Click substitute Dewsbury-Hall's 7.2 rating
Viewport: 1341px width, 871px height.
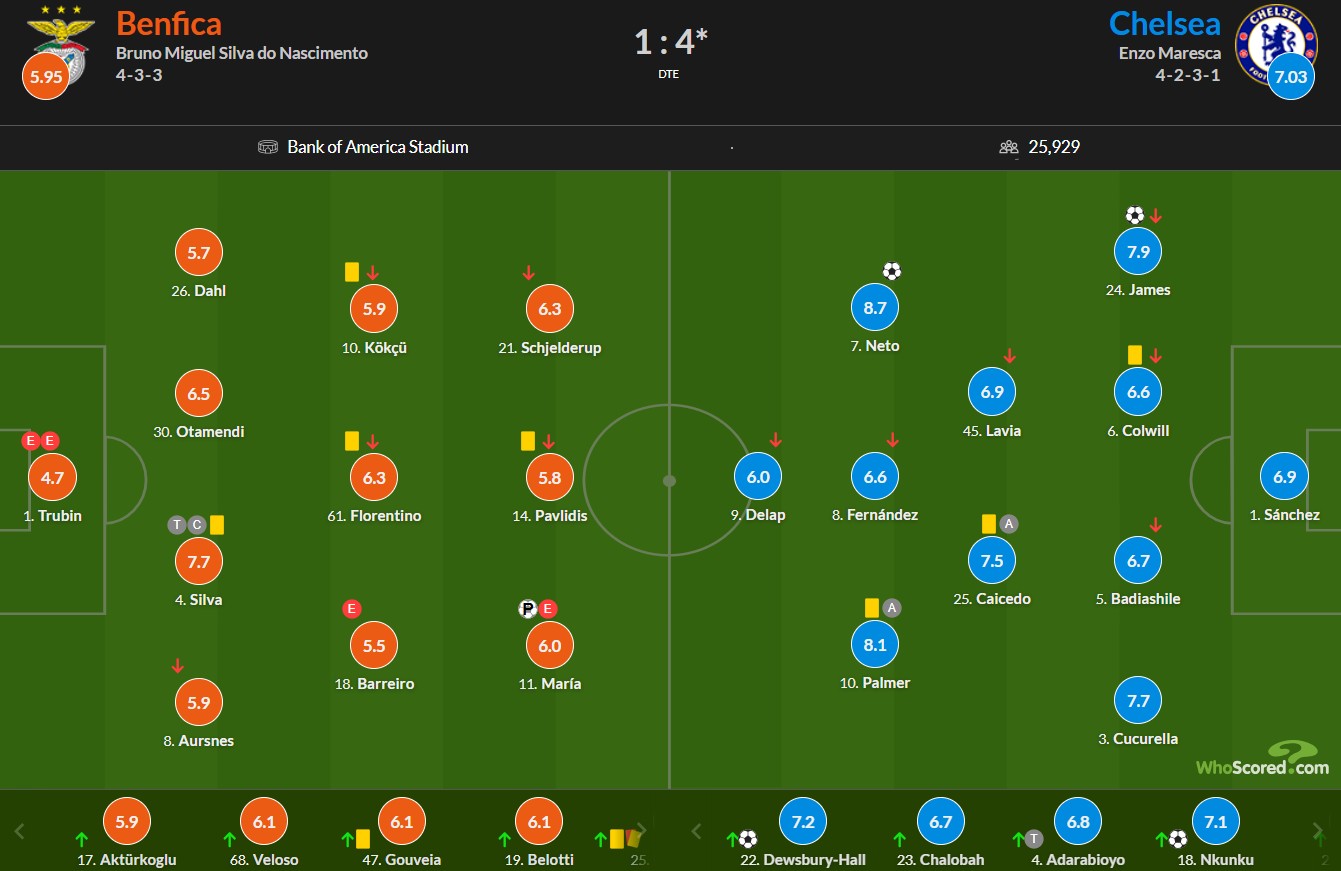pyautogui.click(x=803, y=823)
